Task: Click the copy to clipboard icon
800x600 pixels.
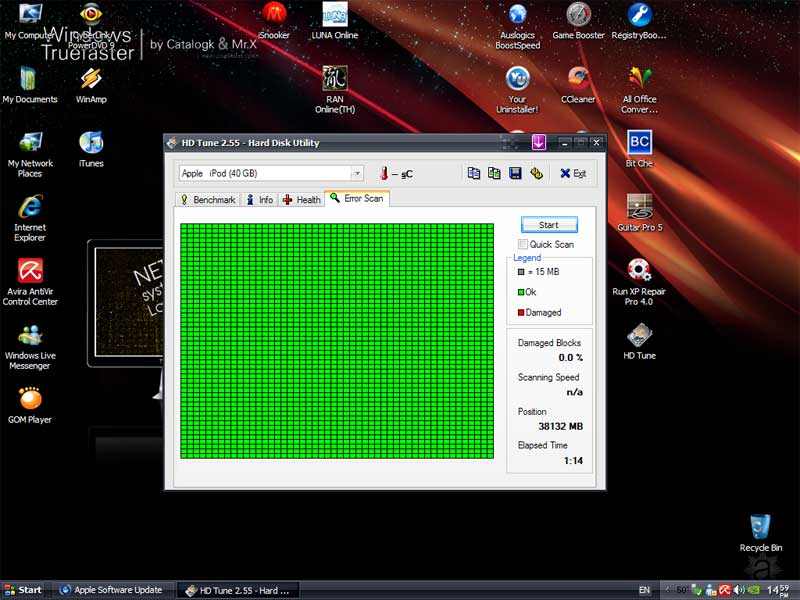Action: pos(474,173)
